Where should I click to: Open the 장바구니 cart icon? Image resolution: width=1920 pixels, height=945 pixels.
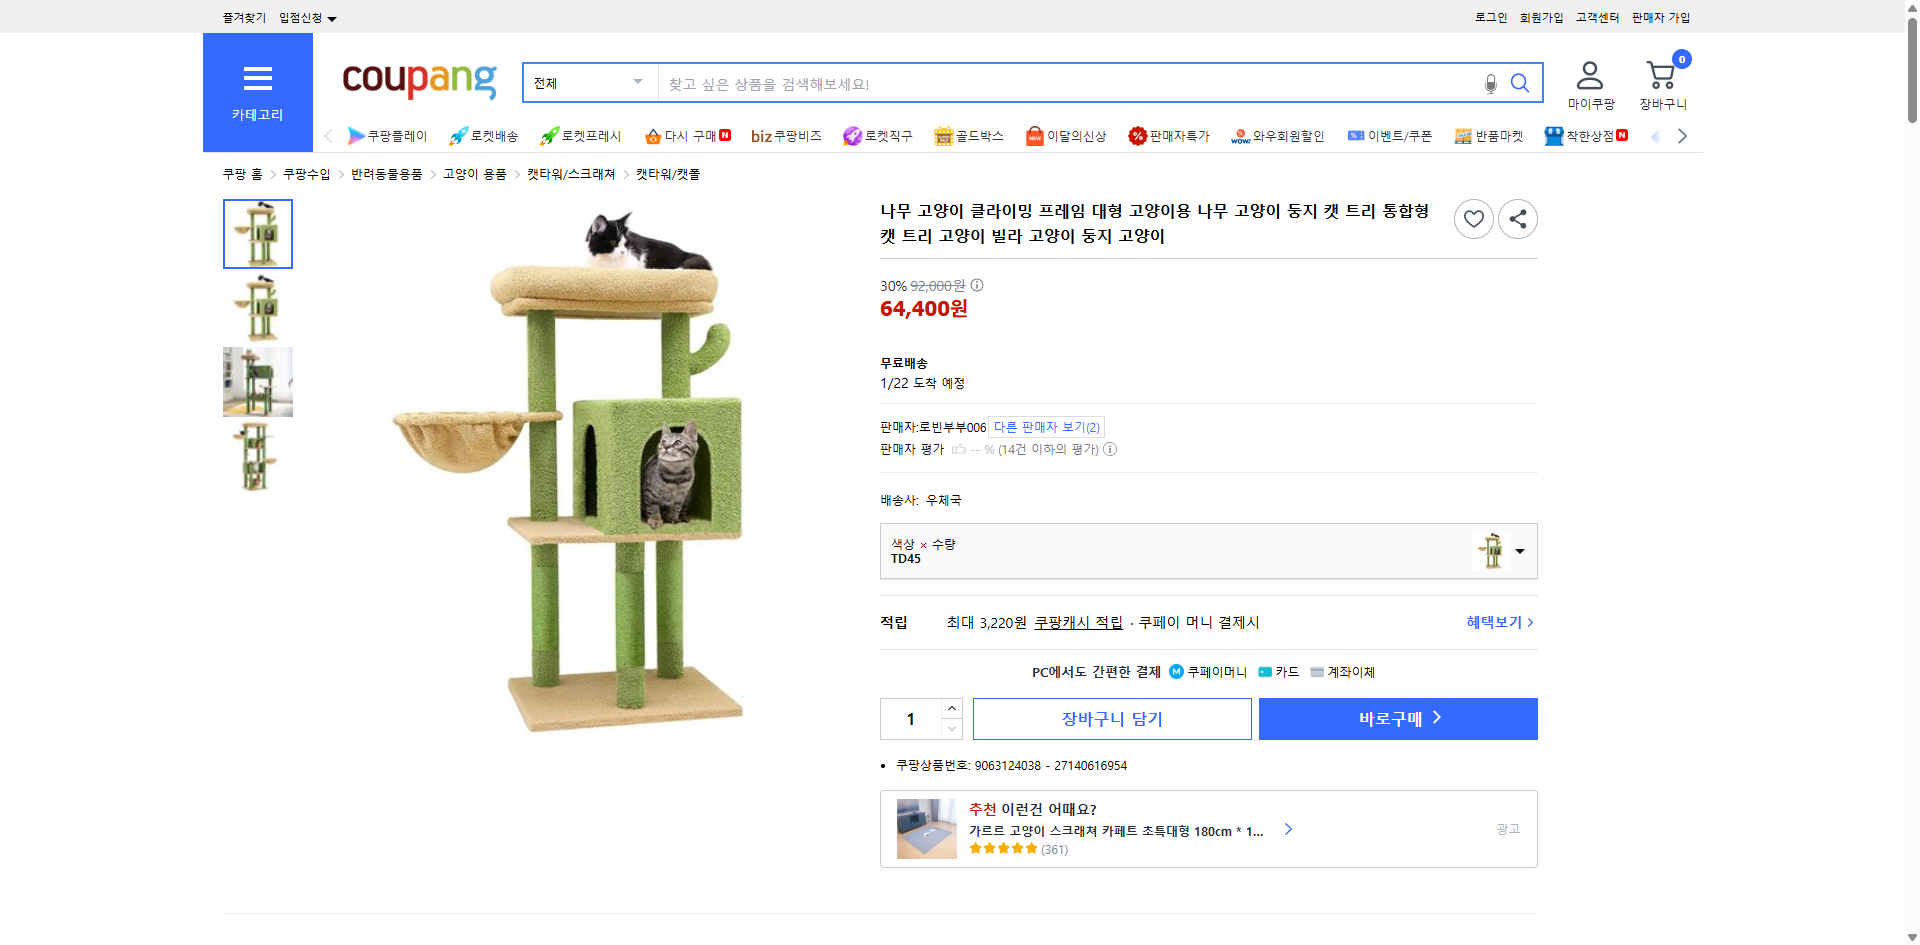(x=1661, y=76)
